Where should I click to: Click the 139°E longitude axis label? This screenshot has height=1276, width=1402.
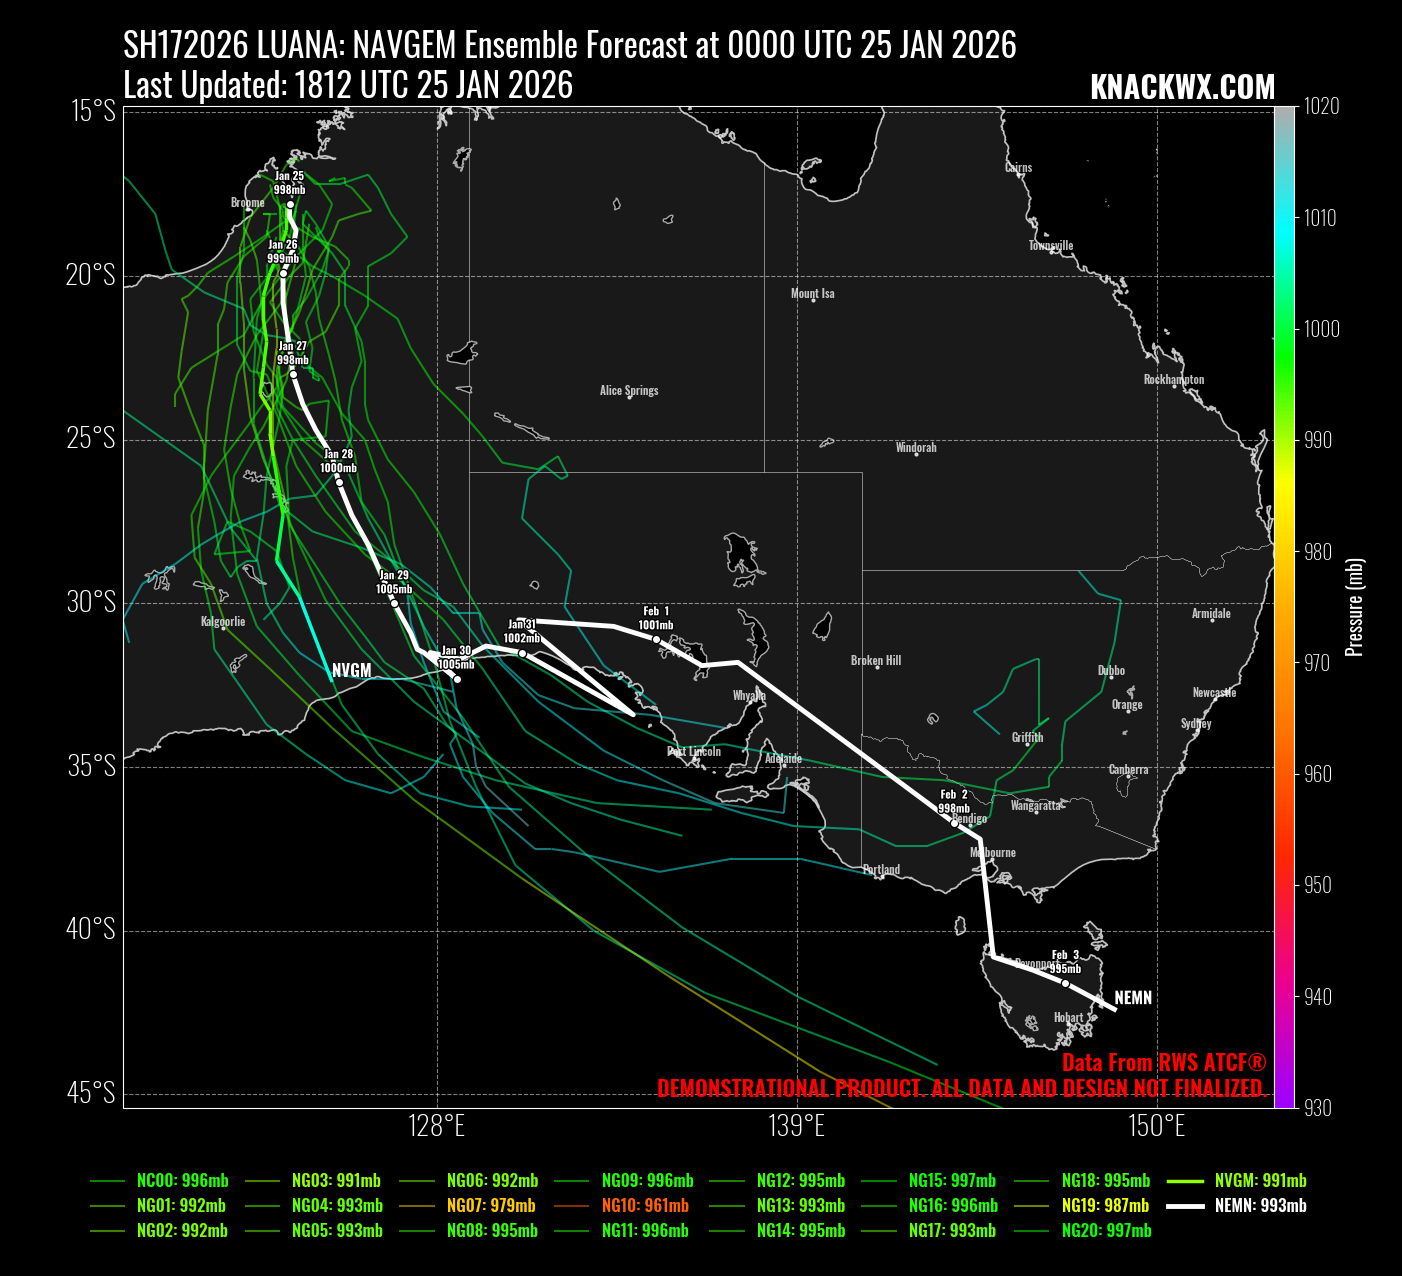(x=798, y=1127)
